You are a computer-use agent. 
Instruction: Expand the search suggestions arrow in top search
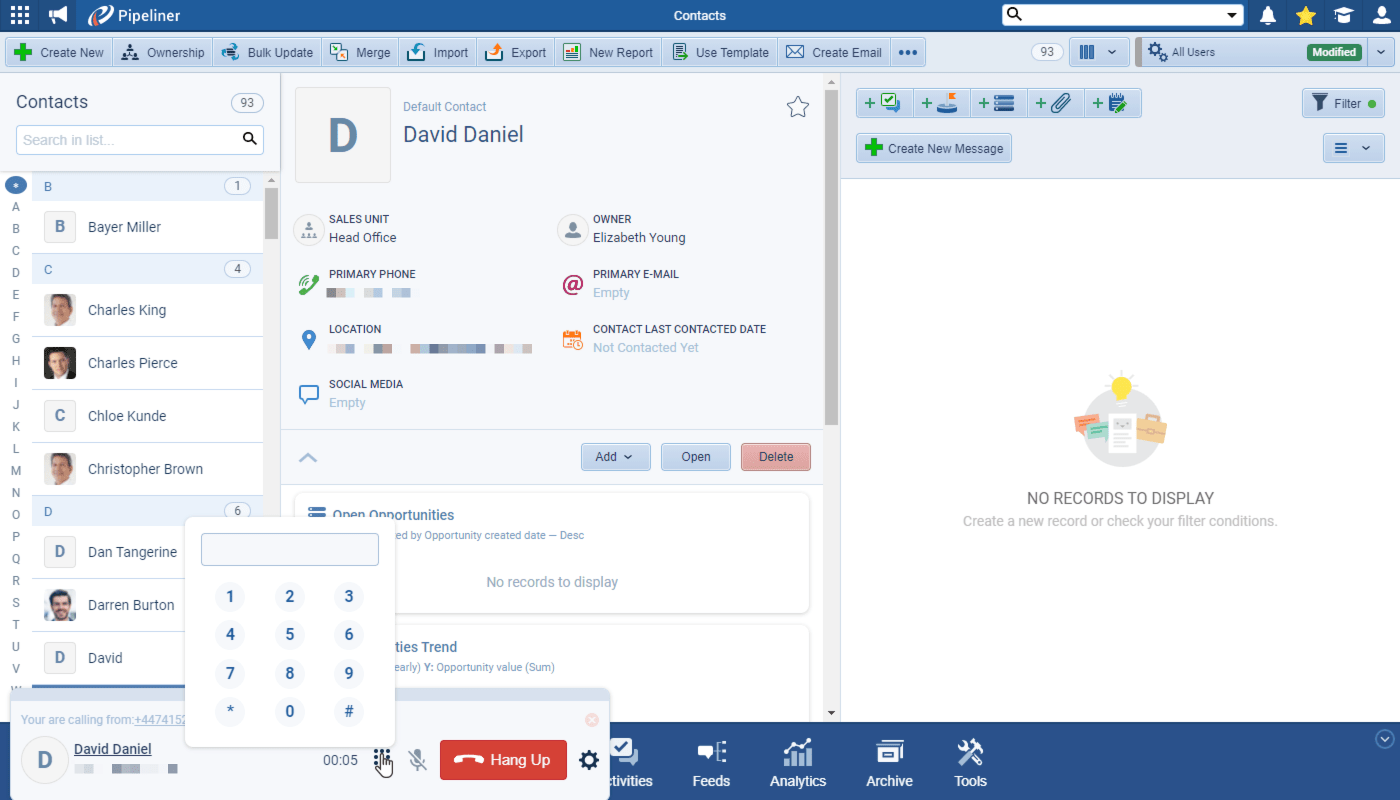[1233, 14]
